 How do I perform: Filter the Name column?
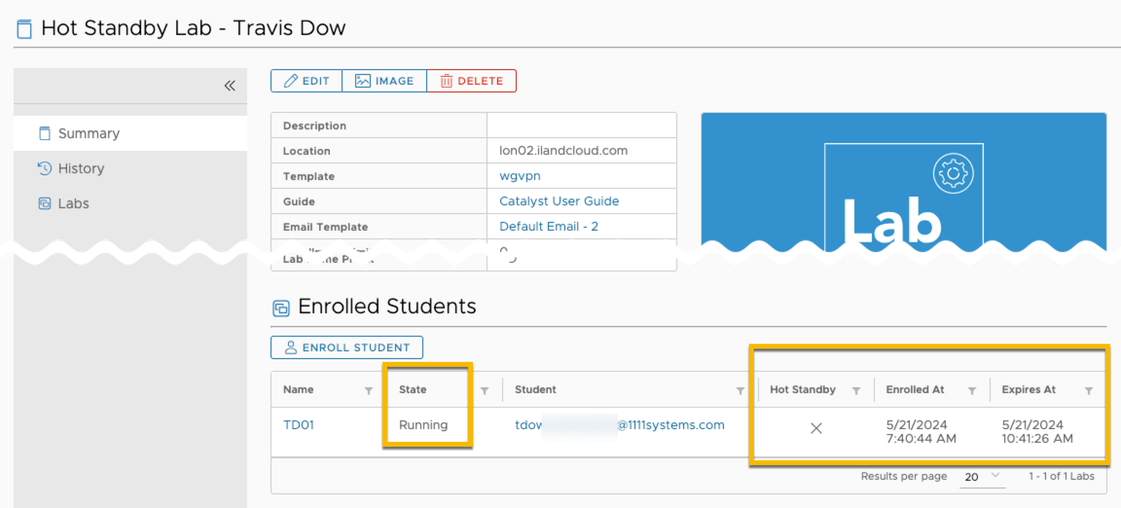(x=369, y=391)
